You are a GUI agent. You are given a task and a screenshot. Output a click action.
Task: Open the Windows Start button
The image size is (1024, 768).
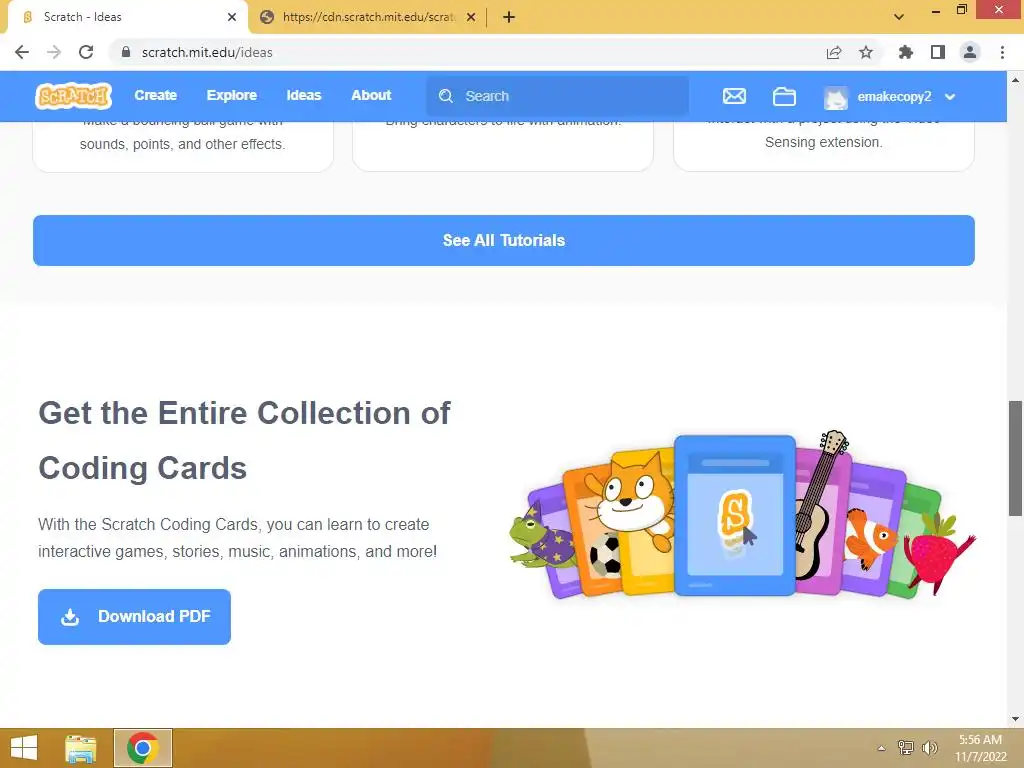pyautogui.click(x=24, y=748)
